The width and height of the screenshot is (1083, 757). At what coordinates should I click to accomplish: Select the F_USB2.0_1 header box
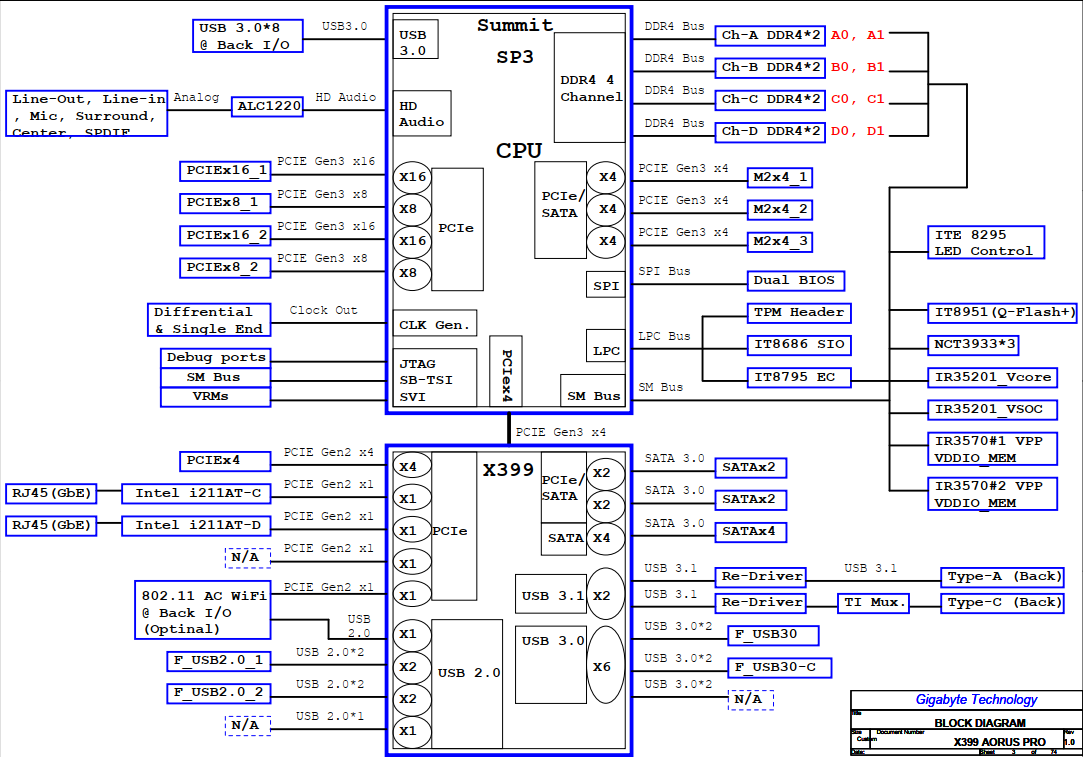point(219,661)
